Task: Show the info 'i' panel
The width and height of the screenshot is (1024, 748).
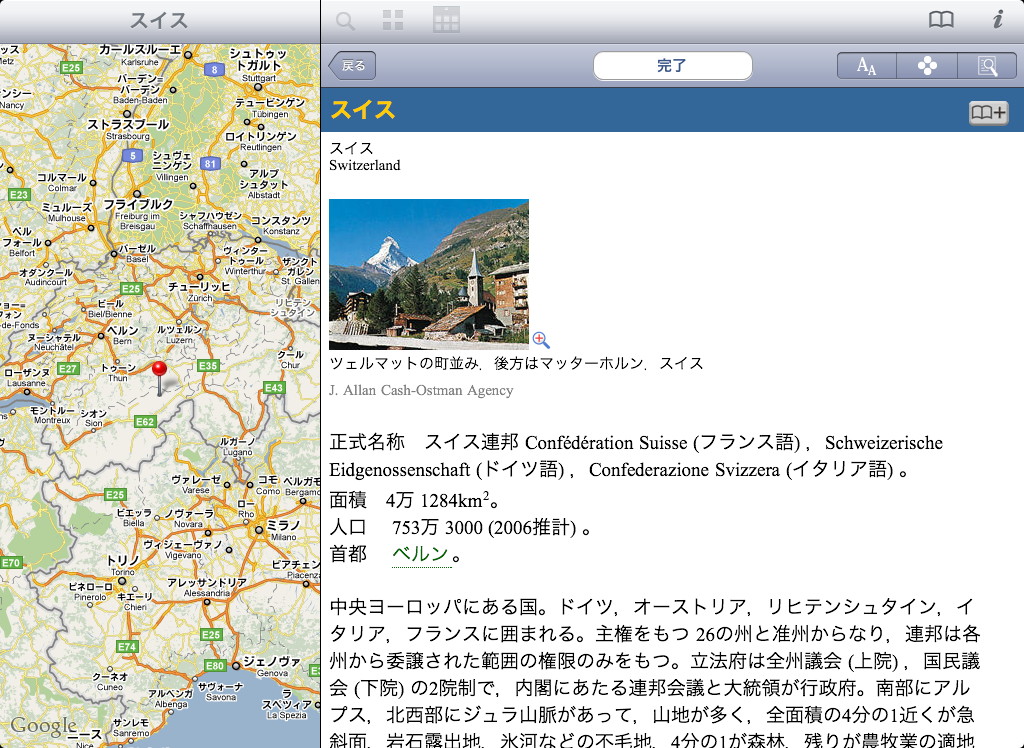Action: click(997, 20)
